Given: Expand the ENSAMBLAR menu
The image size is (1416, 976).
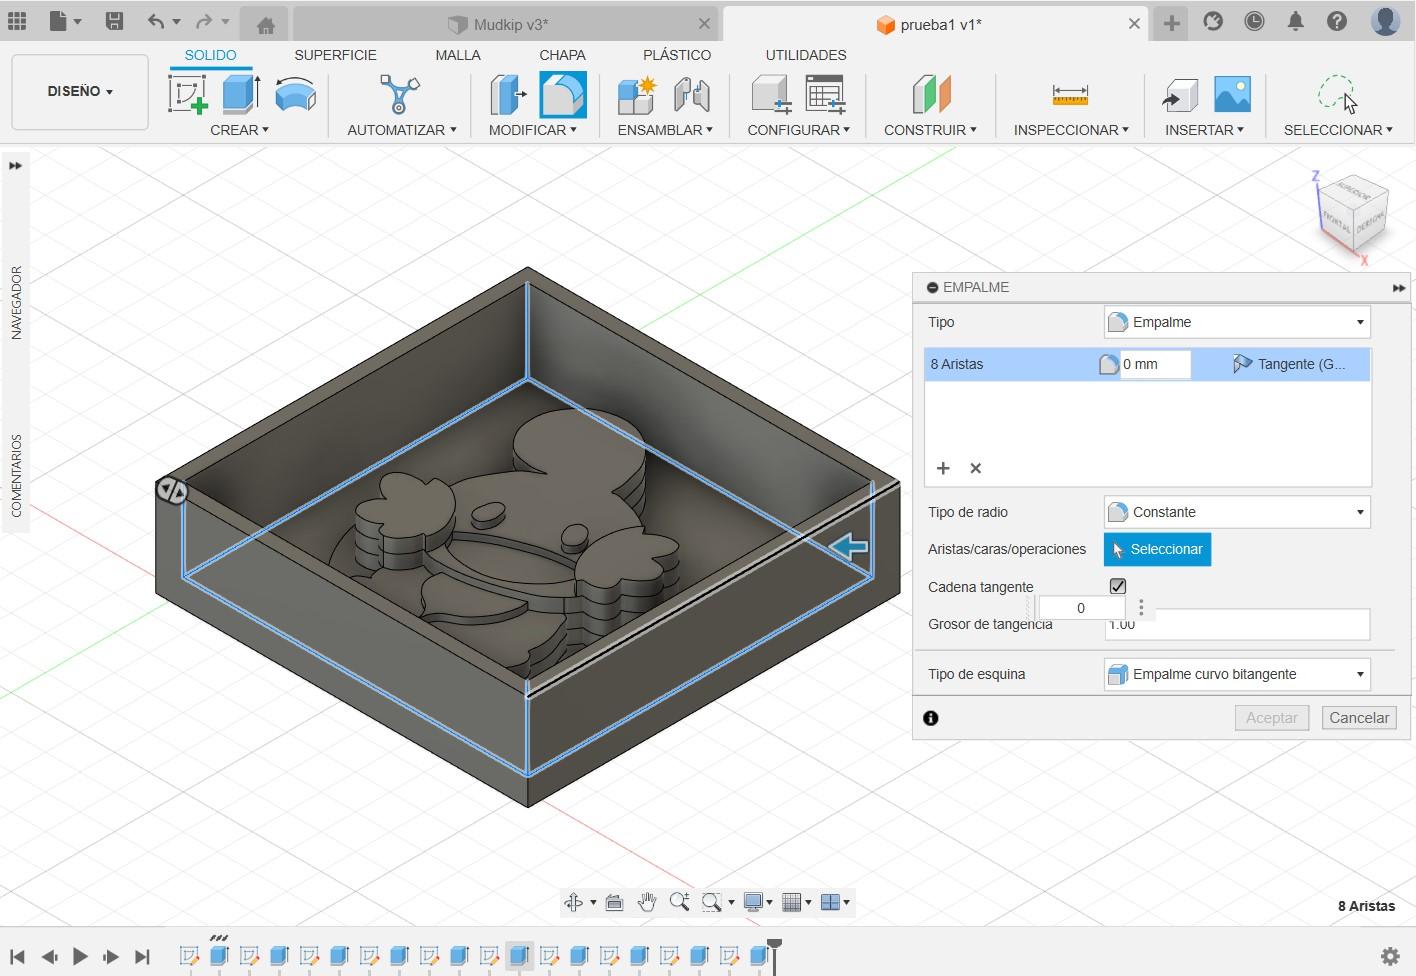Looking at the screenshot, I should pyautogui.click(x=665, y=130).
